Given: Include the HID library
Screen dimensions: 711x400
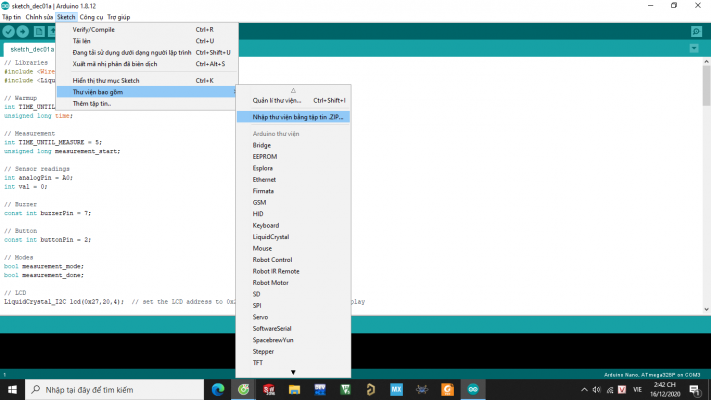Looking at the screenshot, I should pyautogui.click(x=293, y=214).
